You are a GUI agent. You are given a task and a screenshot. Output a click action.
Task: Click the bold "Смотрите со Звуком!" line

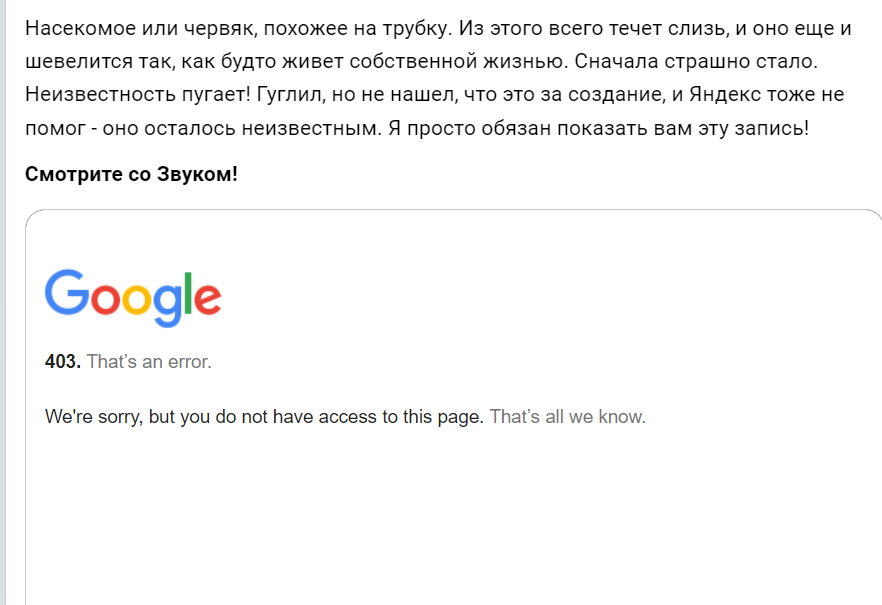pyautogui.click(x=131, y=175)
